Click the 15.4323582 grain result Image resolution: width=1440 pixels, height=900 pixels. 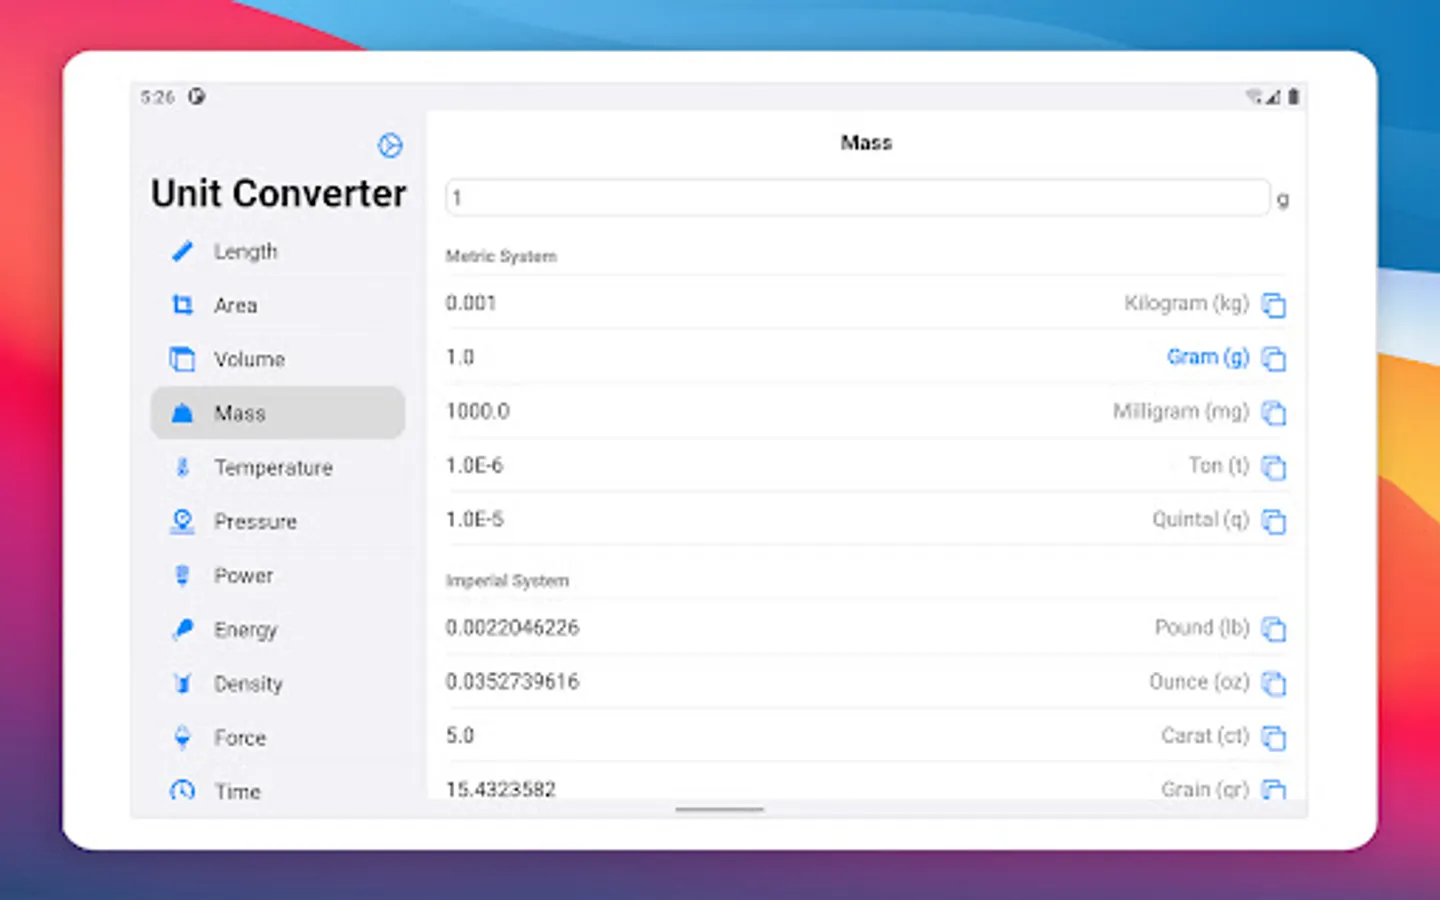tap(500, 789)
